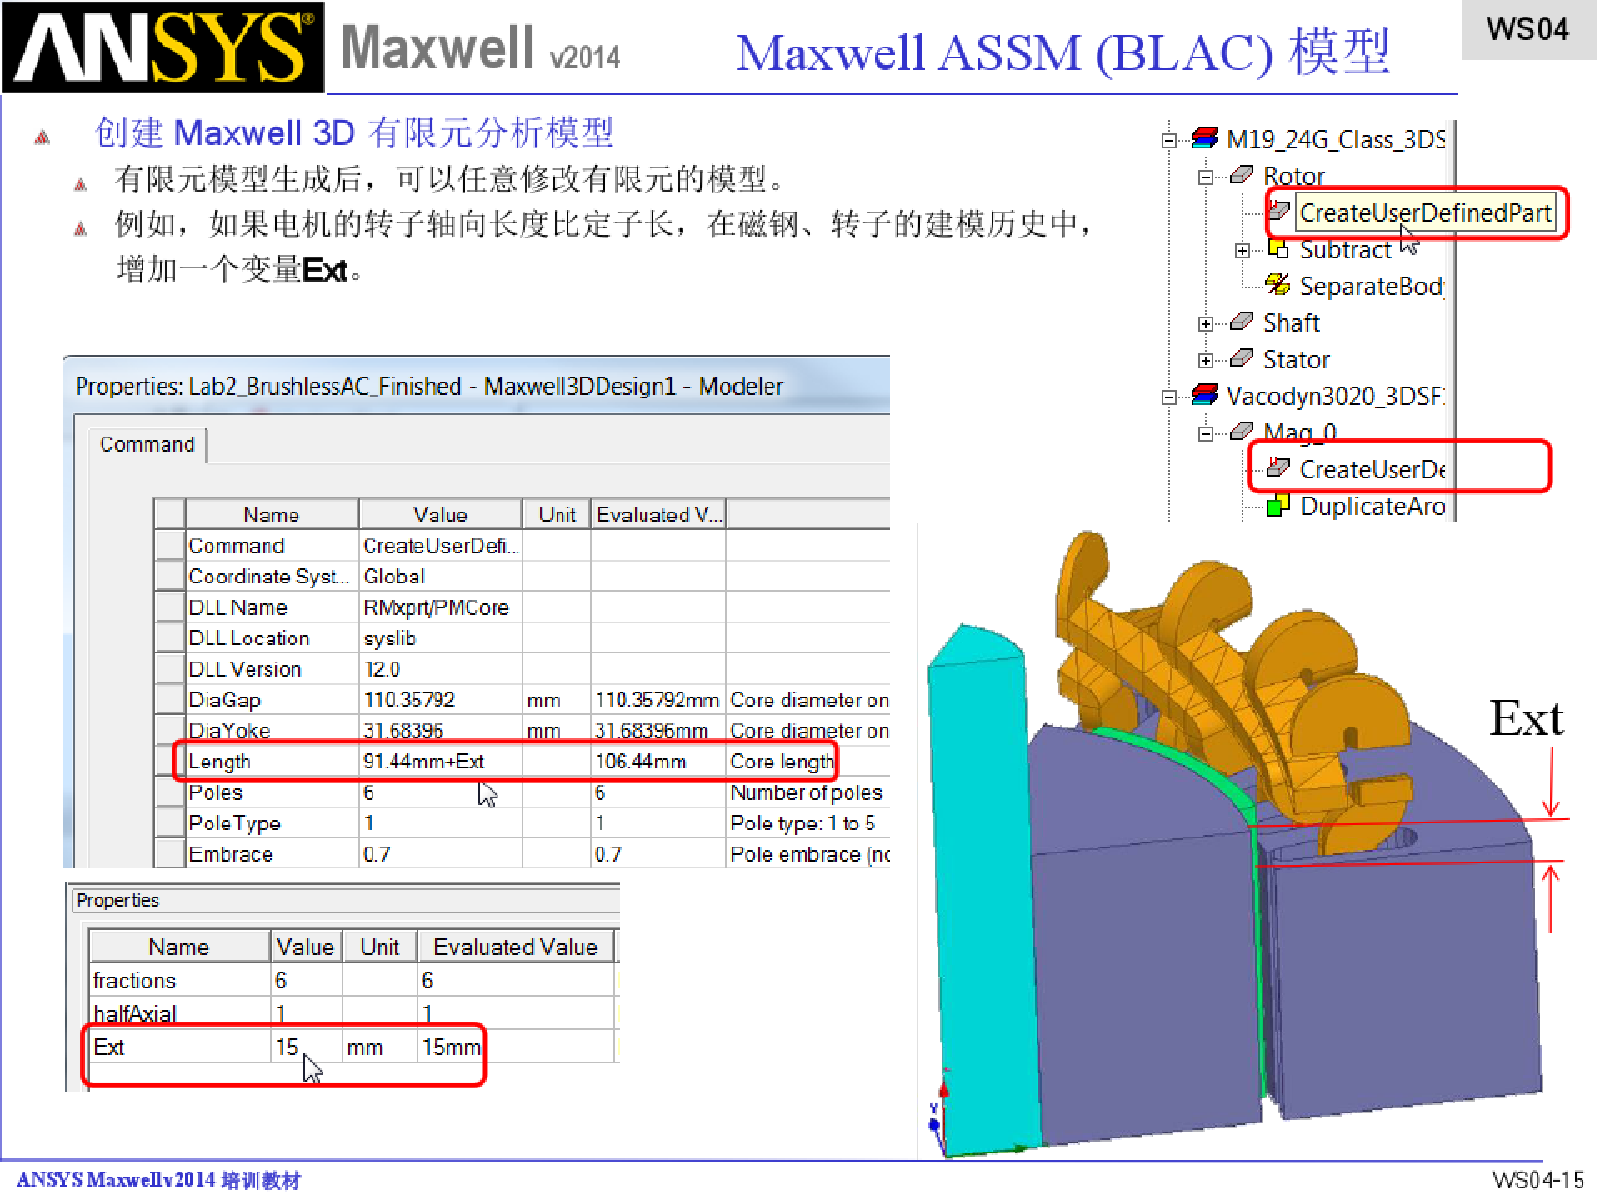Click the Stator object icon

click(x=1241, y=358)
